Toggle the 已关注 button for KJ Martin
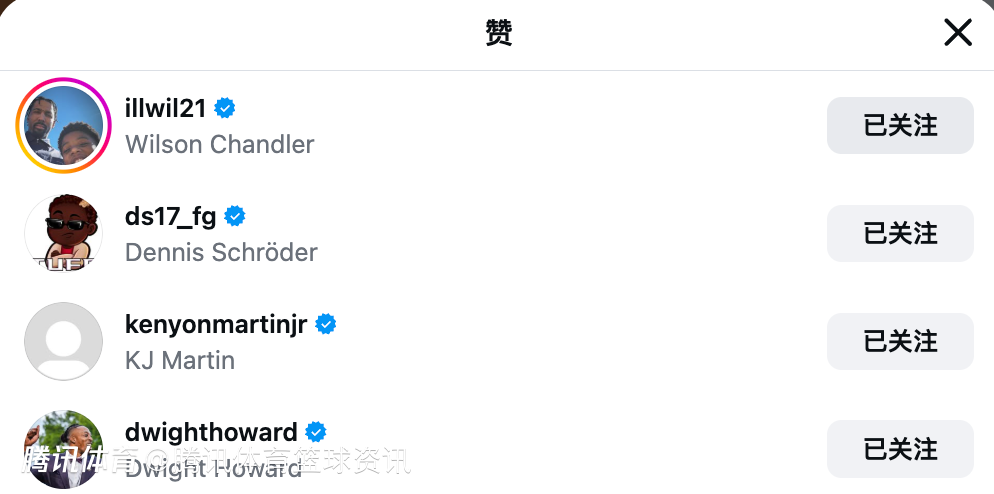The width and height of the screenshot is (994, 494). (900, 342)
